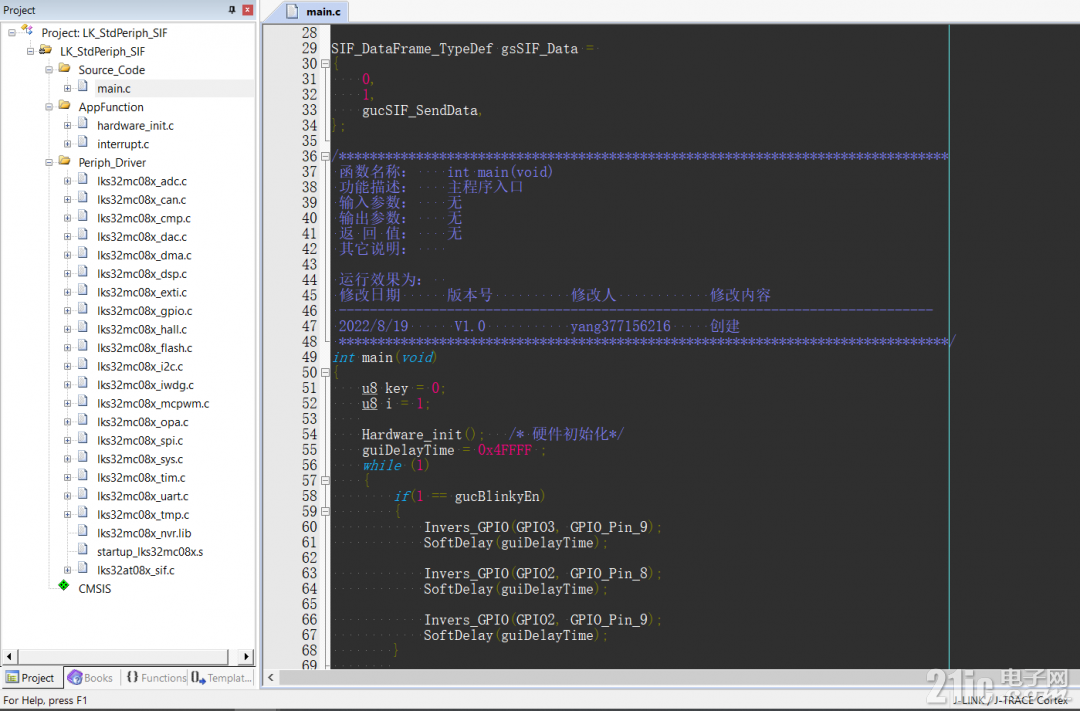Viewport: 1080px width, 711px height.
Task: Click the main.c editor tab
Action: point(314,11)
